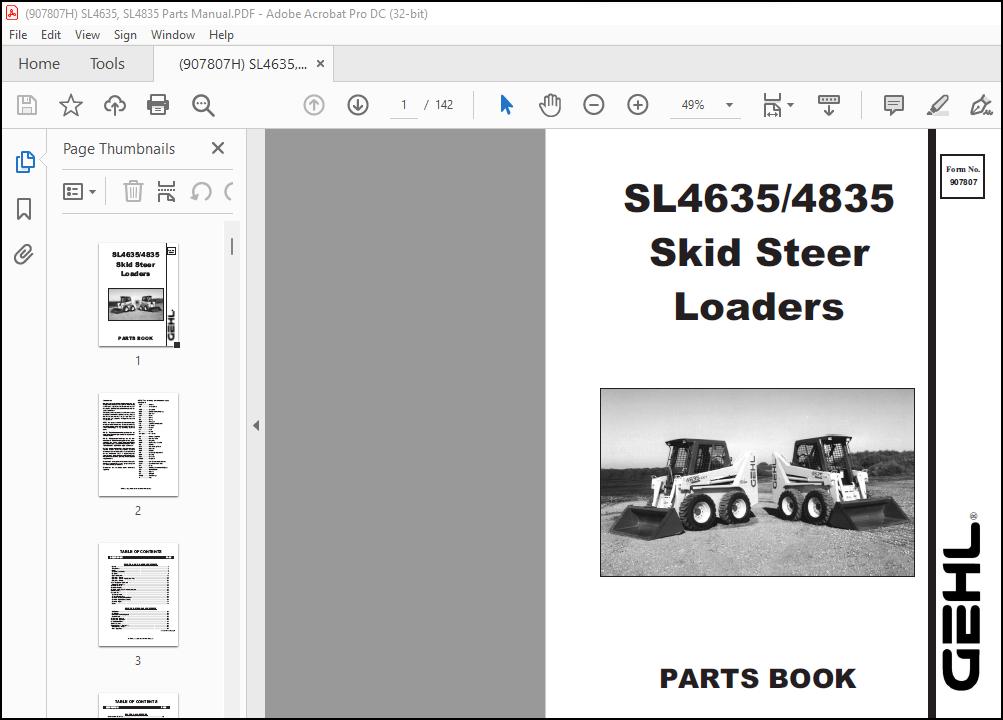Image resolution: width=1003 pixels, height=720 pixels.
Task: Go to next page arrow
Action: point(358,105)
